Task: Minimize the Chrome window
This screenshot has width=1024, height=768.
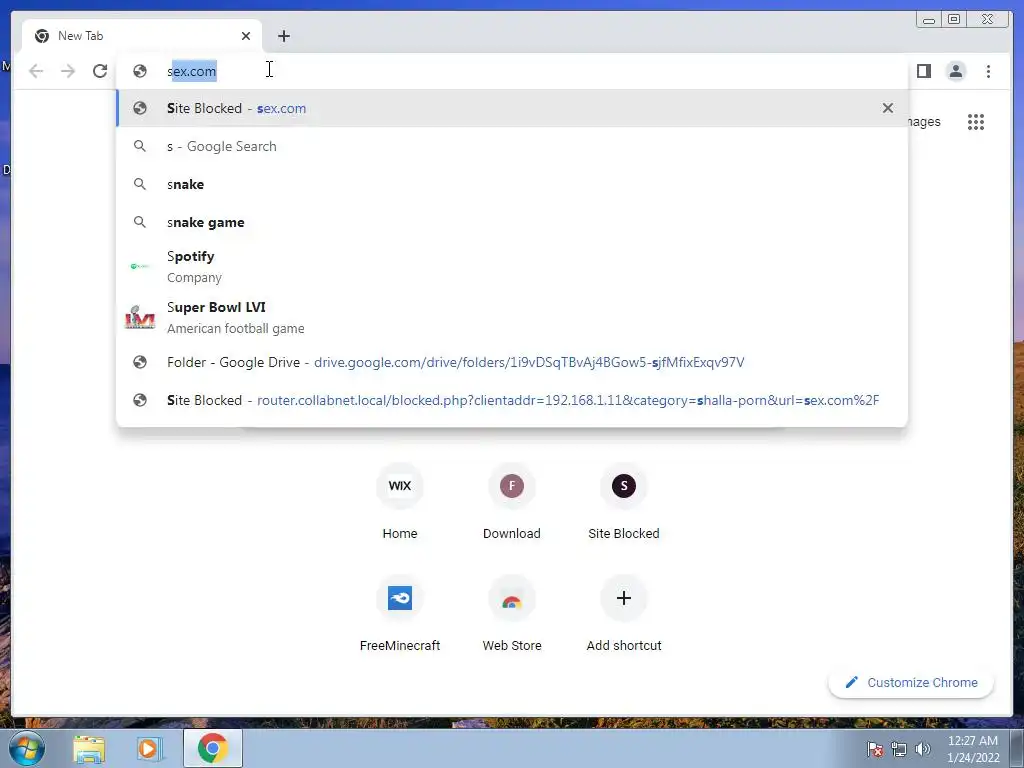Action: (928, 20)
